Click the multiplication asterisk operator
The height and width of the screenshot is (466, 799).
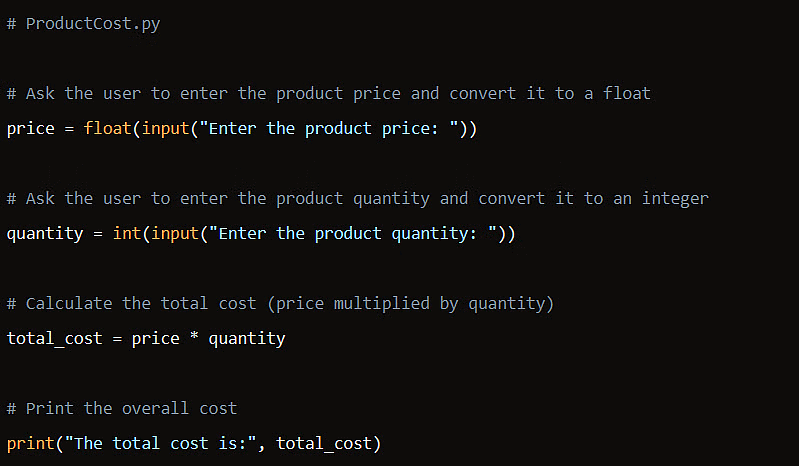coord(194,336)
